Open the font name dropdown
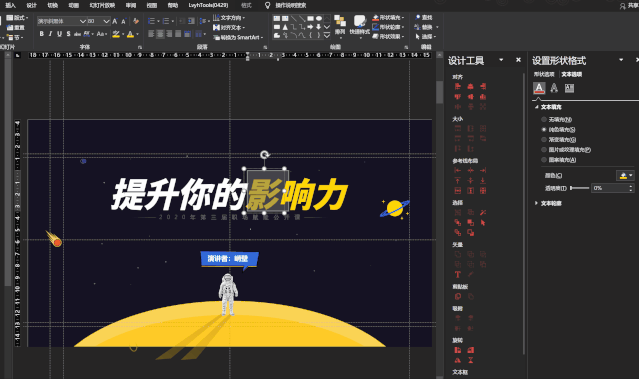The width and height of the screenshot is (639, 379). pos(83,21)
